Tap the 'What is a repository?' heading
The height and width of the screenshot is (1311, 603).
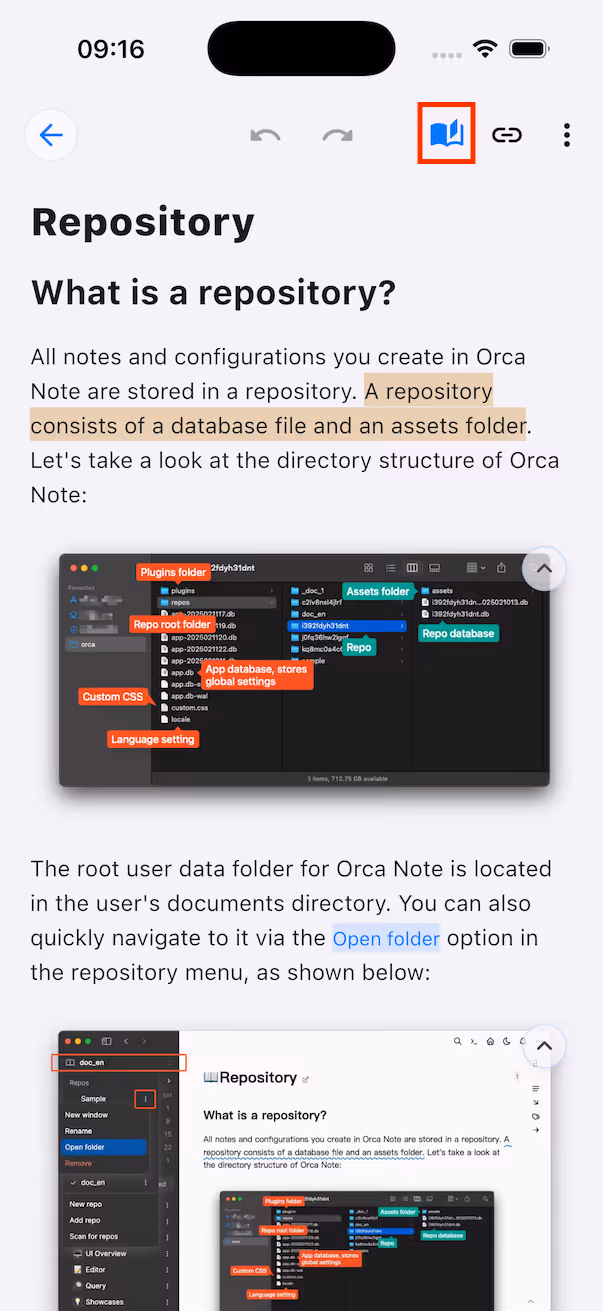214,293
